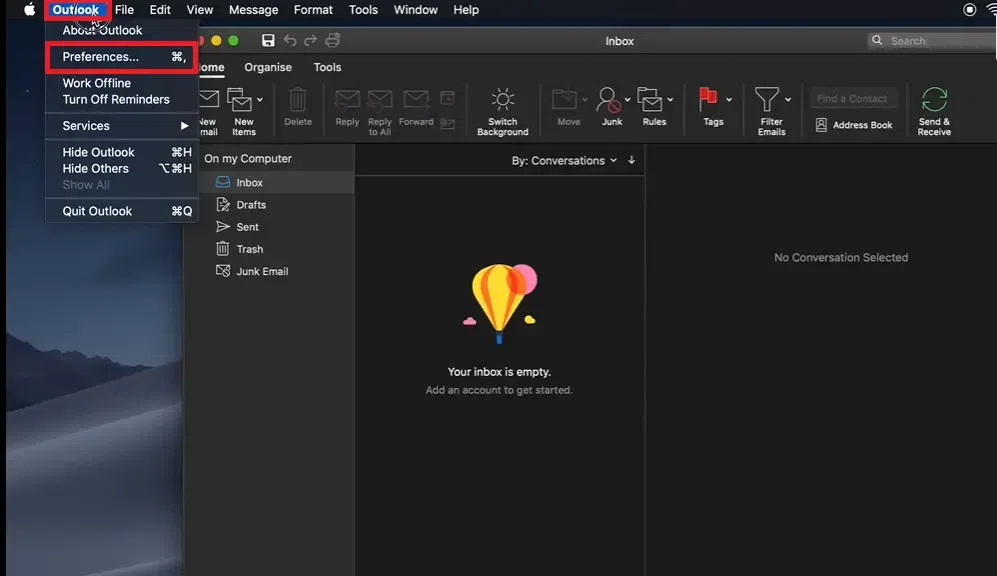The height and width of the screenshot is (576, 997).
Task: Click the red Tags flag icon
Action: click(708, 100)
